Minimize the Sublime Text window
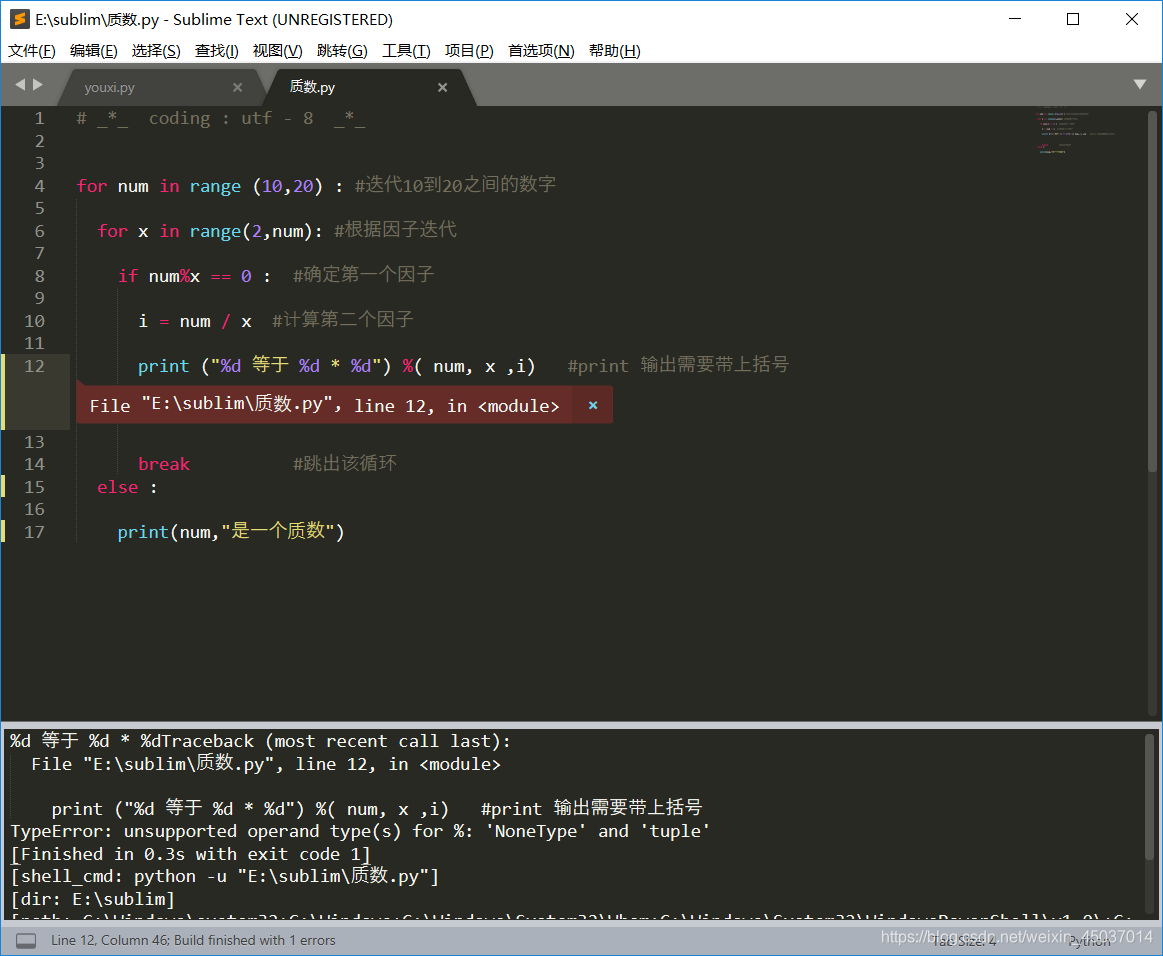 point(1015,19)
